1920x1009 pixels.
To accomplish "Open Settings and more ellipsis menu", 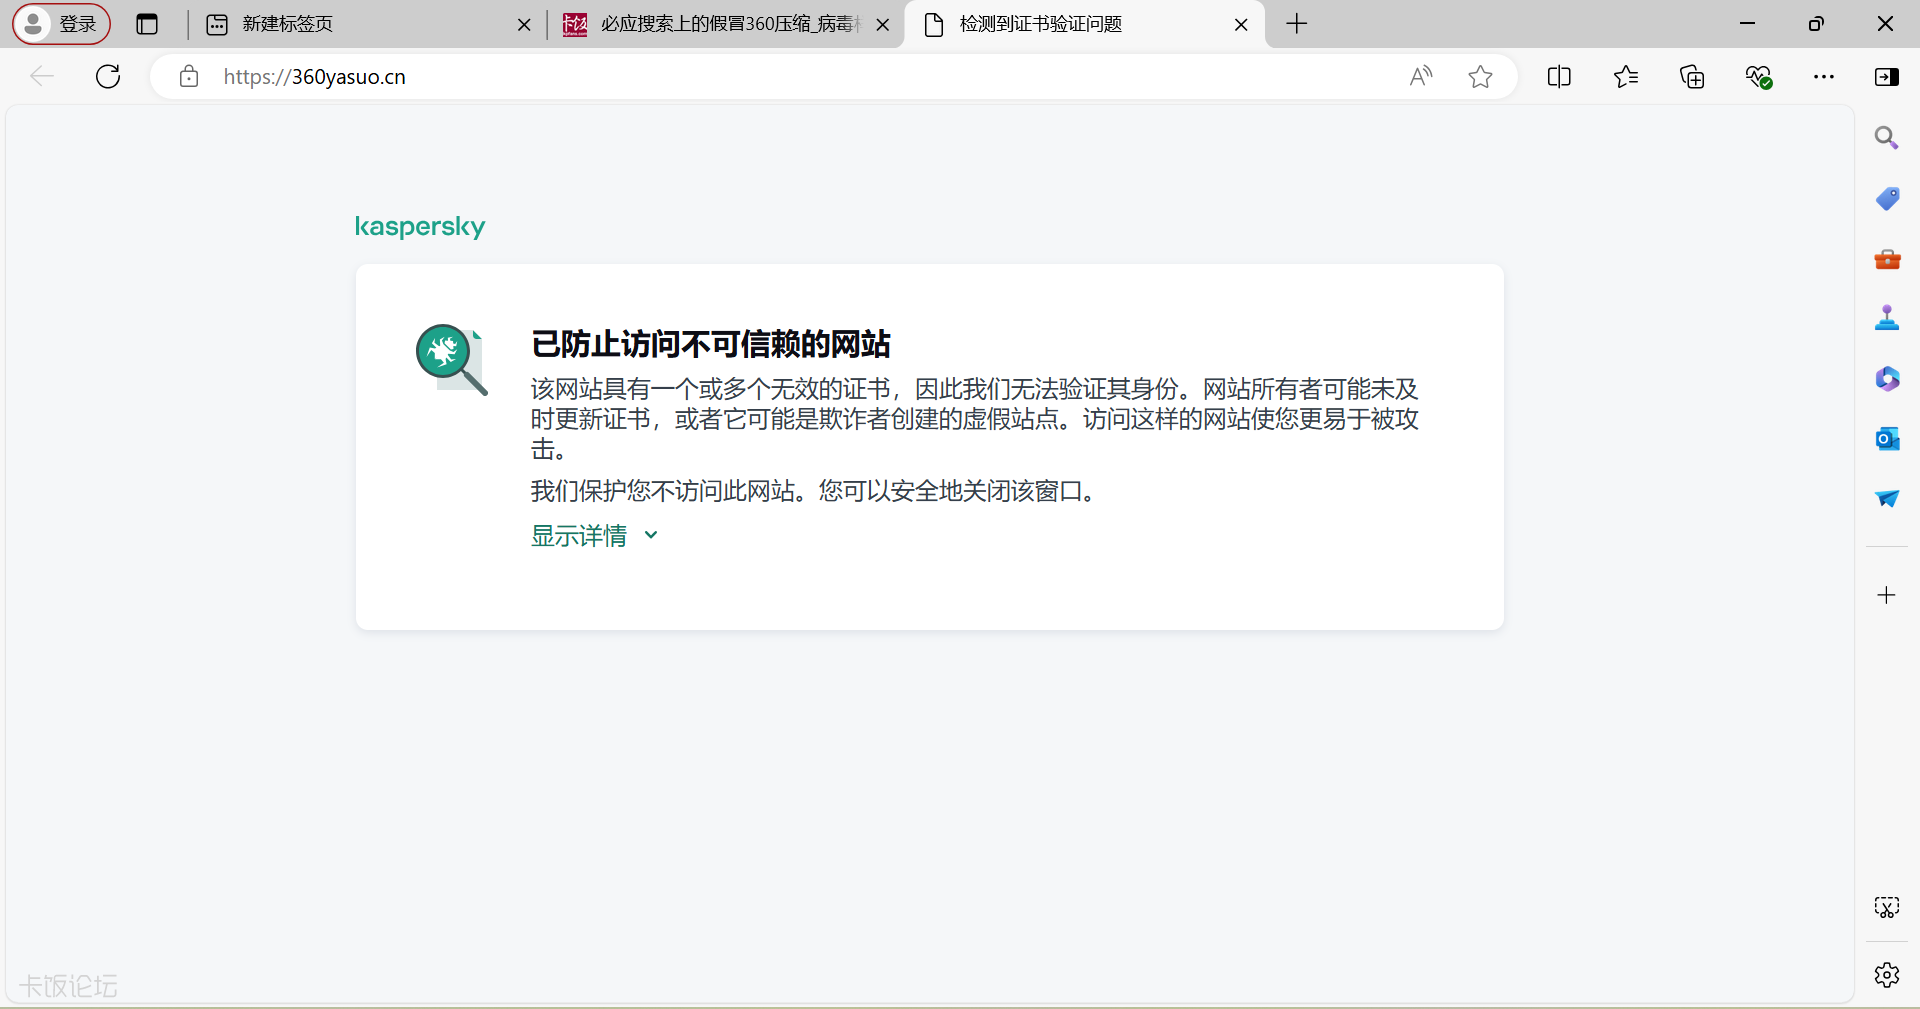I will point(1823,77).
